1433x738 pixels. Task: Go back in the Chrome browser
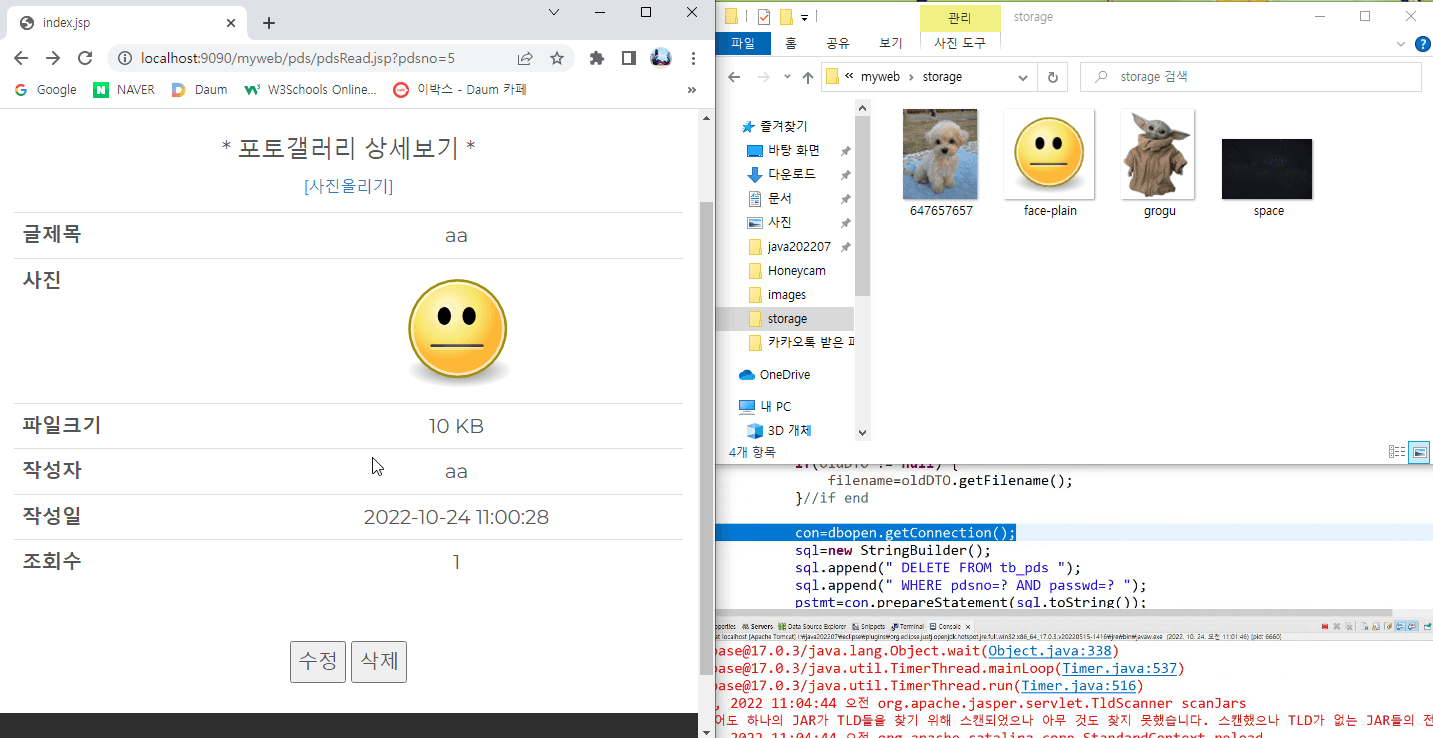click(x=21, y=58)
